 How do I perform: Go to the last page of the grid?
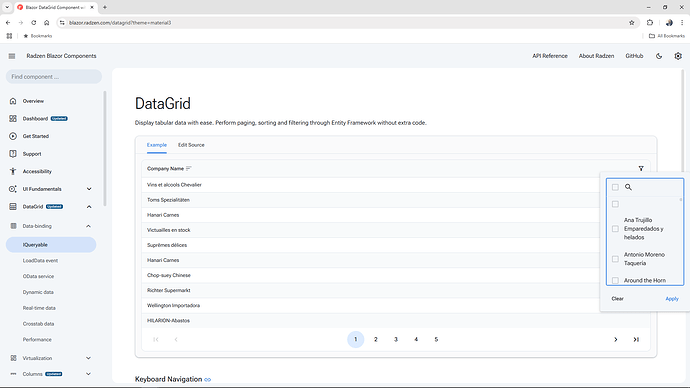[x=636, y=339]
